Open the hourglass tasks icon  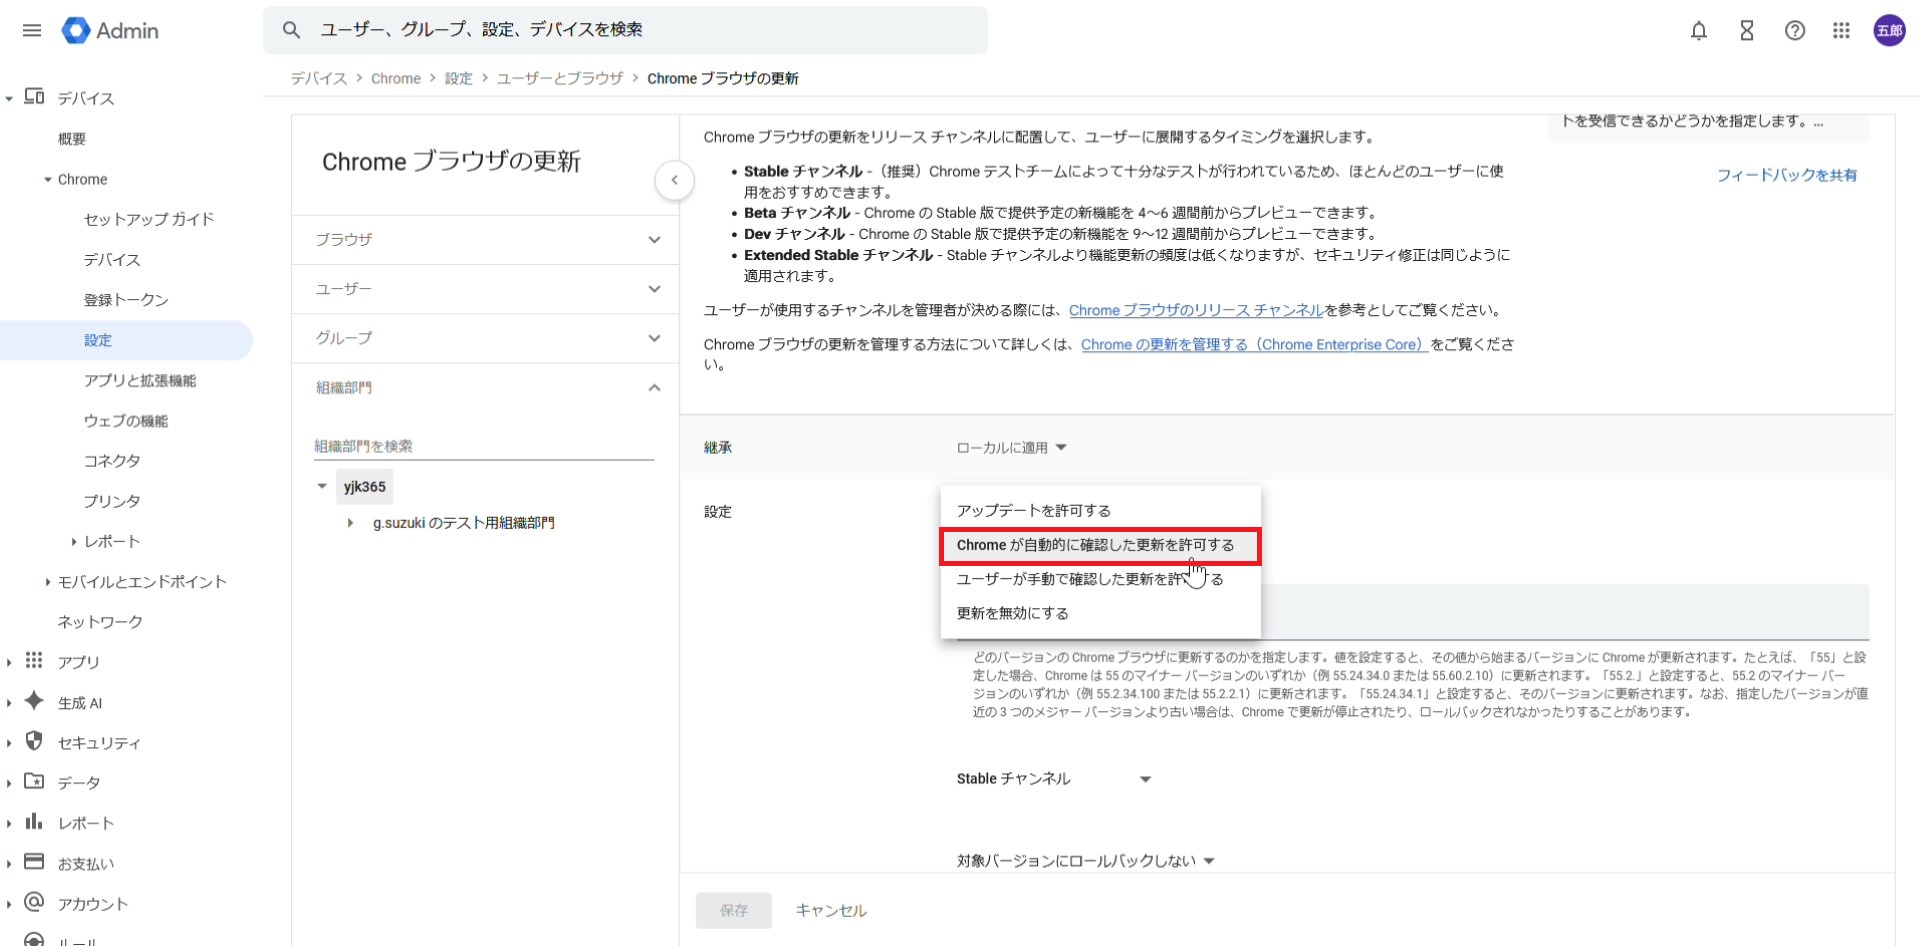(x=1746, y=31)
